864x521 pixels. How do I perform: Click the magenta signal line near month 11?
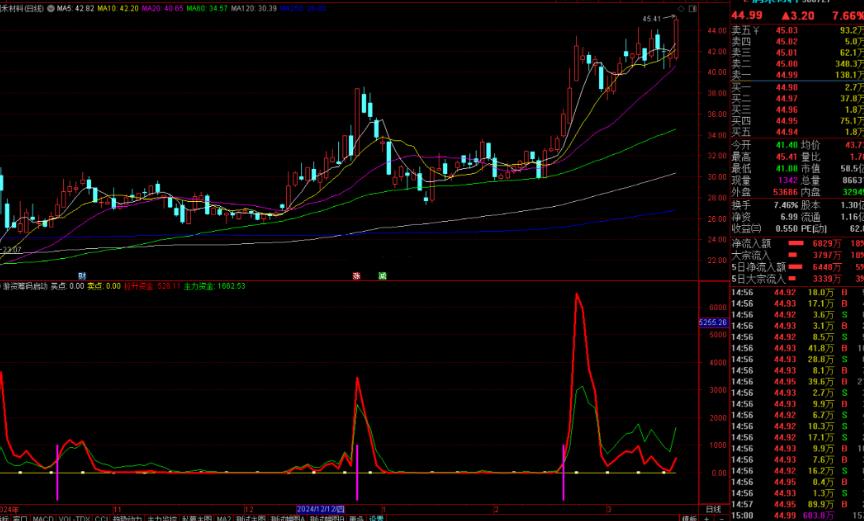pyautogui.click(x=57, y=473)
